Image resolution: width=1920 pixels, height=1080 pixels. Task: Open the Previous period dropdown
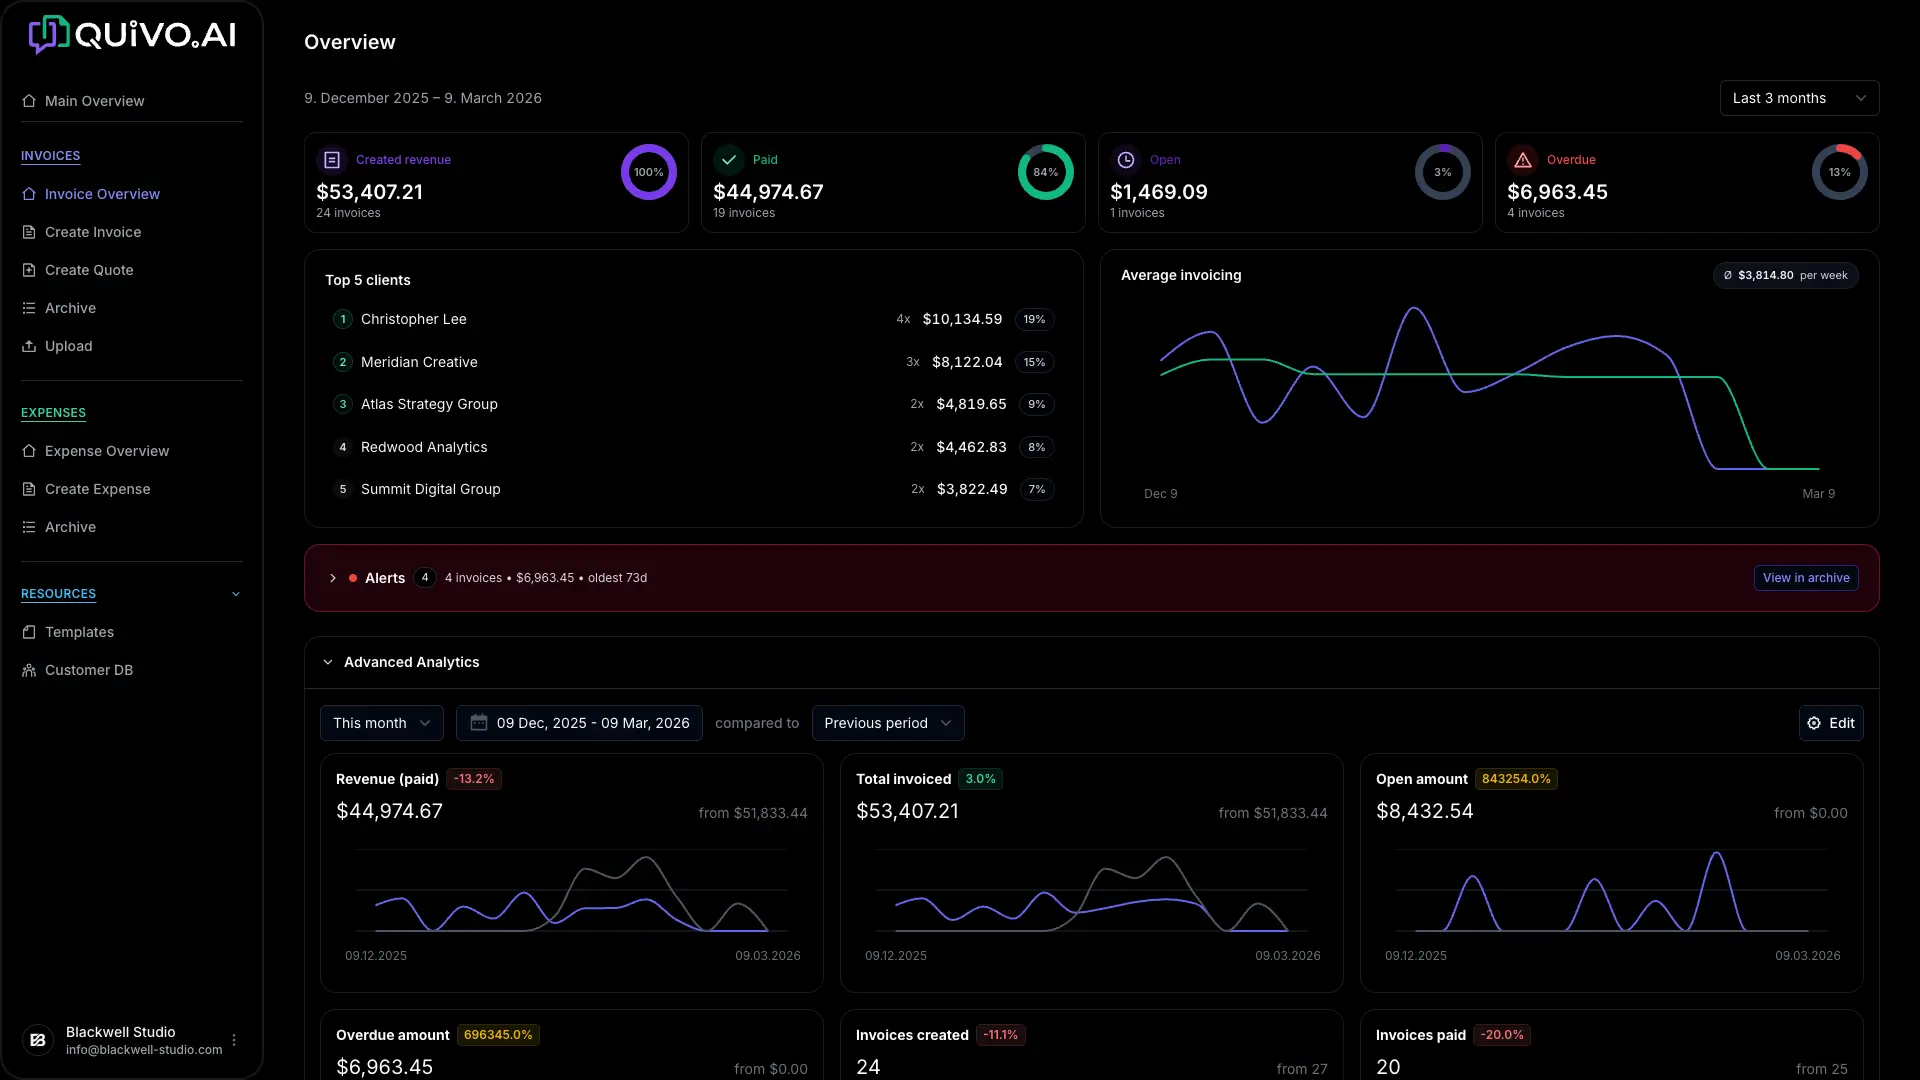(887, 723)
